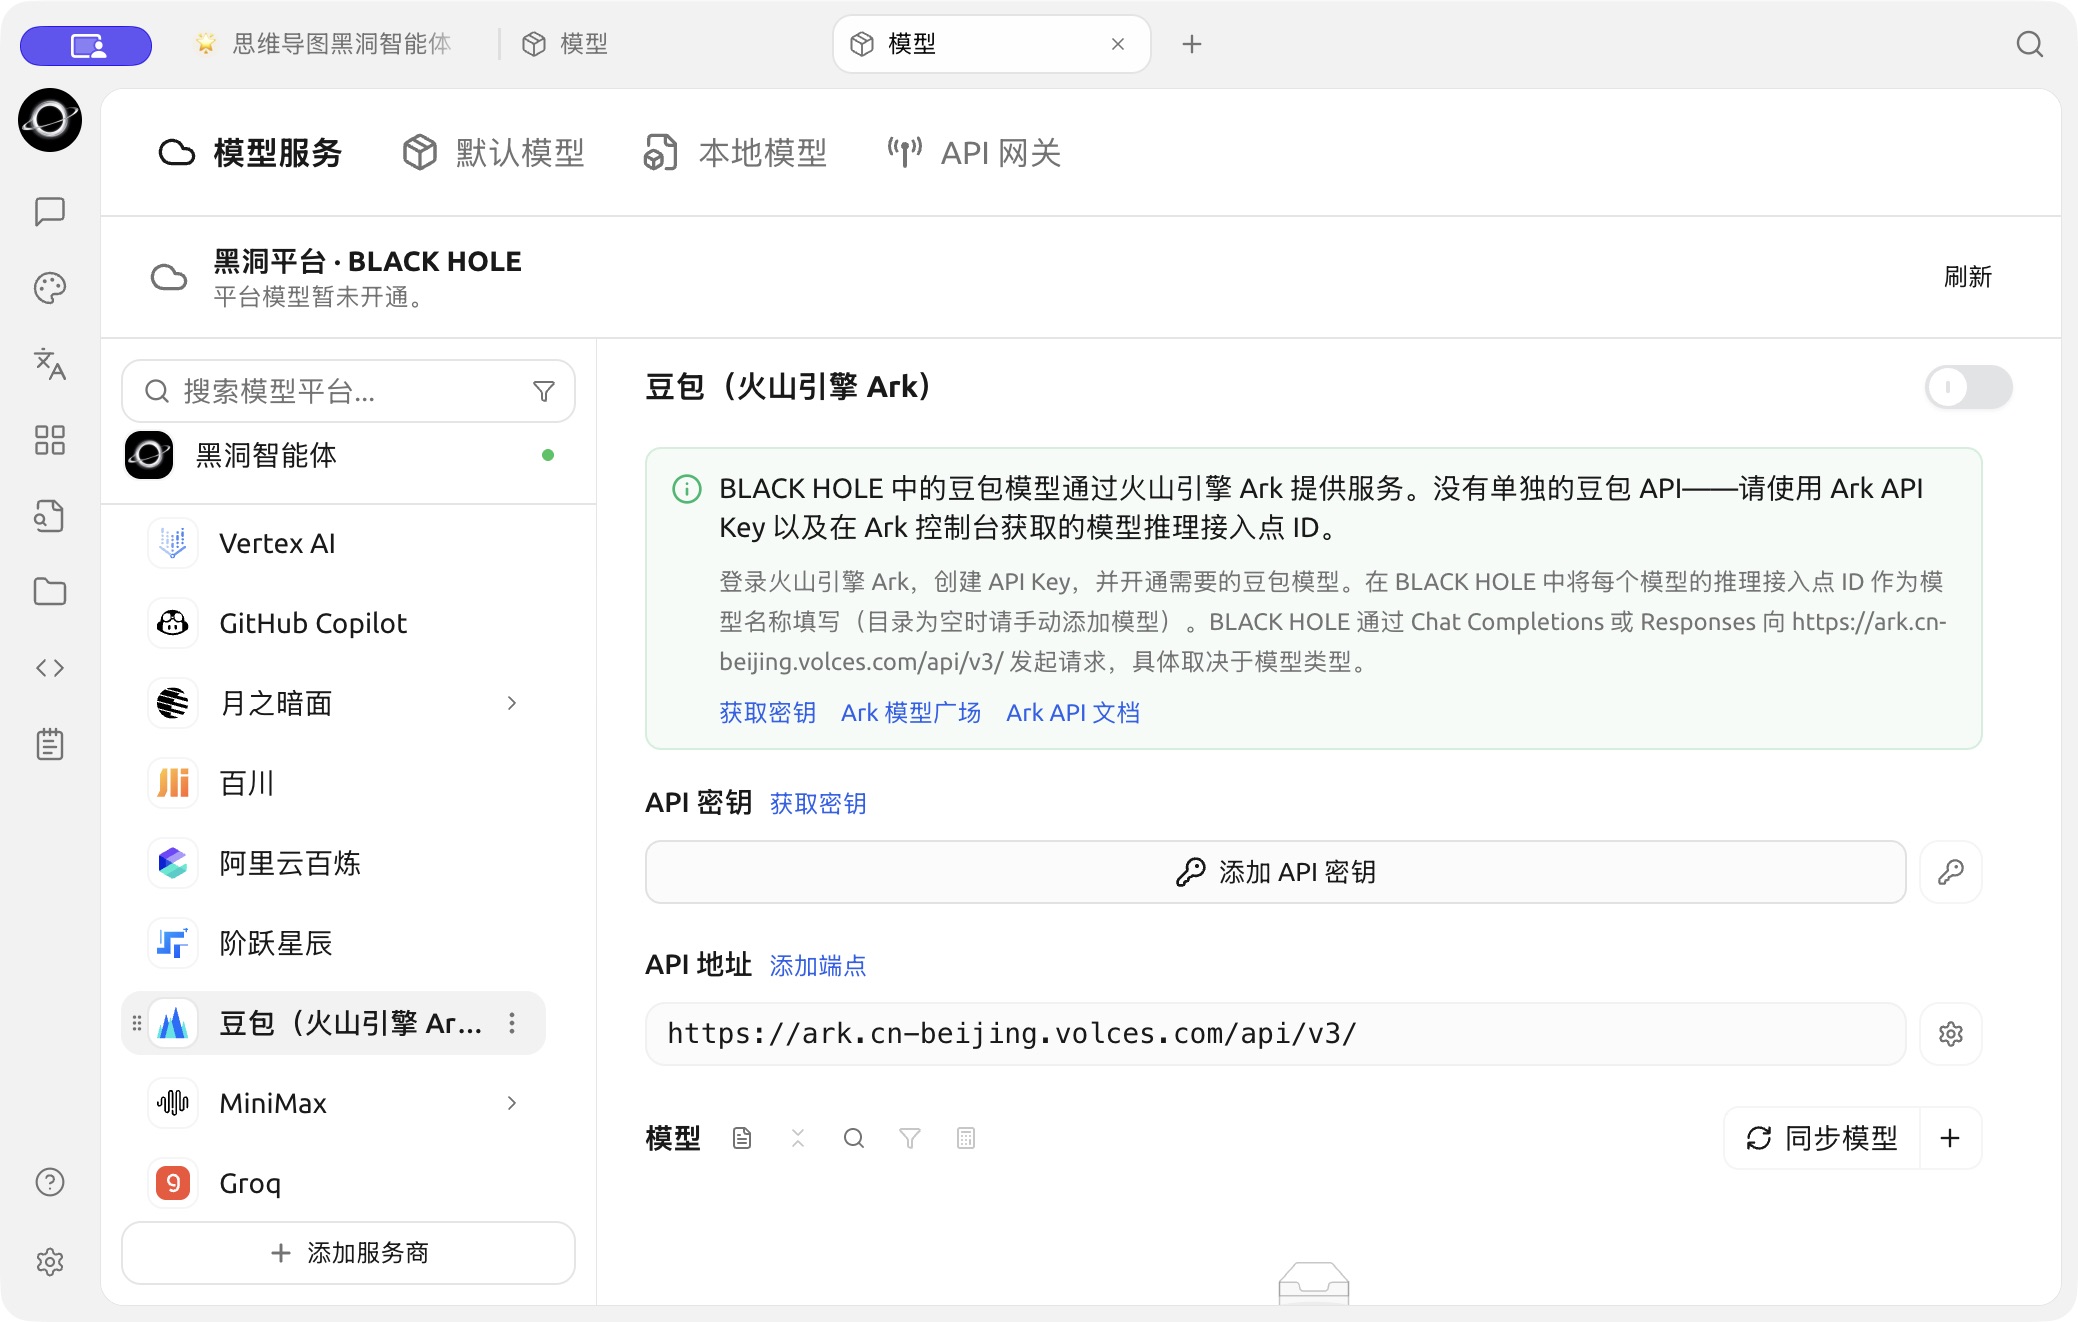Screen dimensions: 2078x1322
Task: Click the model search magnifier icon
Action: pyautogui.click(x=854, y=1138)
